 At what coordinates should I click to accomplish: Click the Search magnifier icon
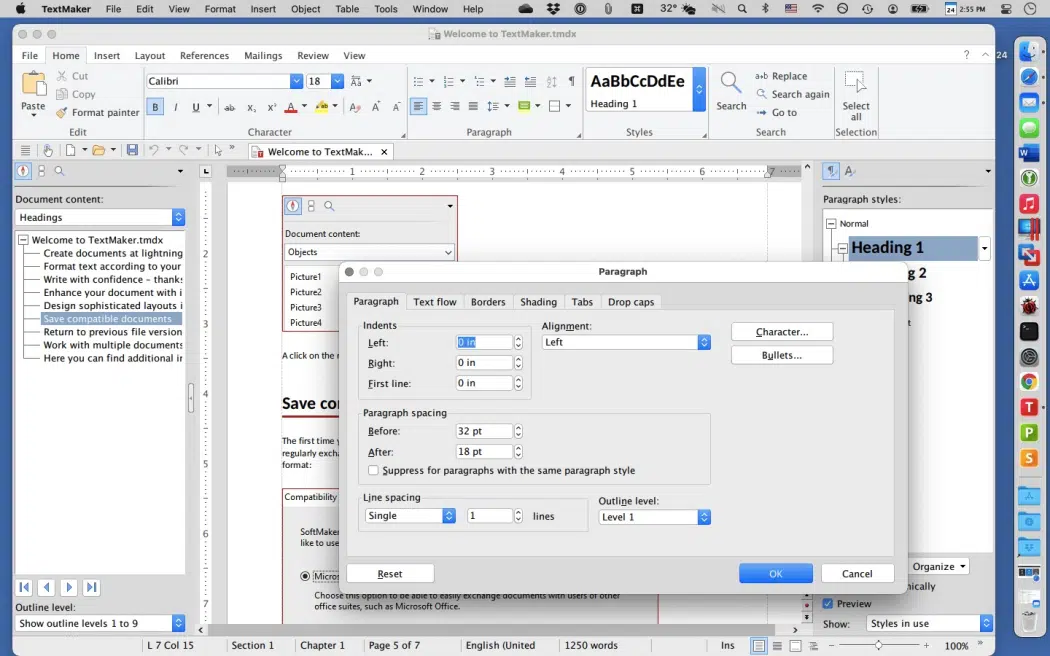[x=730, y=84]
